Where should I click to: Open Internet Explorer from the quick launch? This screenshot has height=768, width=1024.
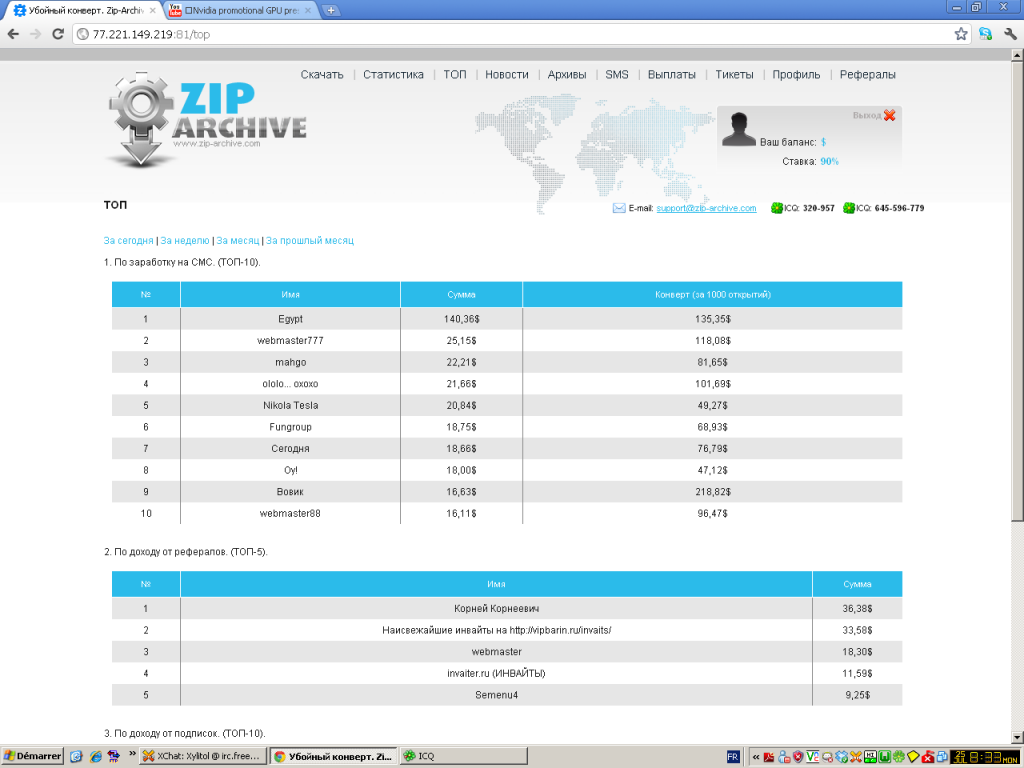click(x=96, y=756)
